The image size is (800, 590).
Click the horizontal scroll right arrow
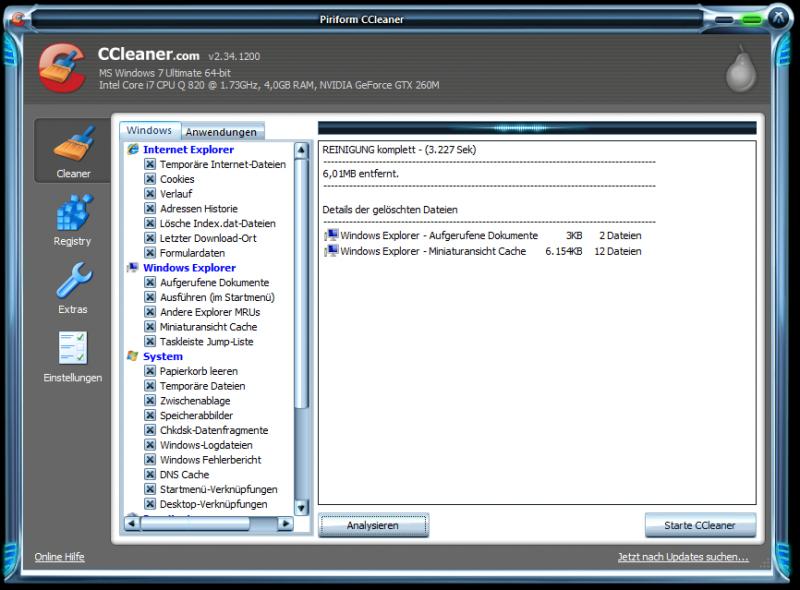(x=286, y=523)
